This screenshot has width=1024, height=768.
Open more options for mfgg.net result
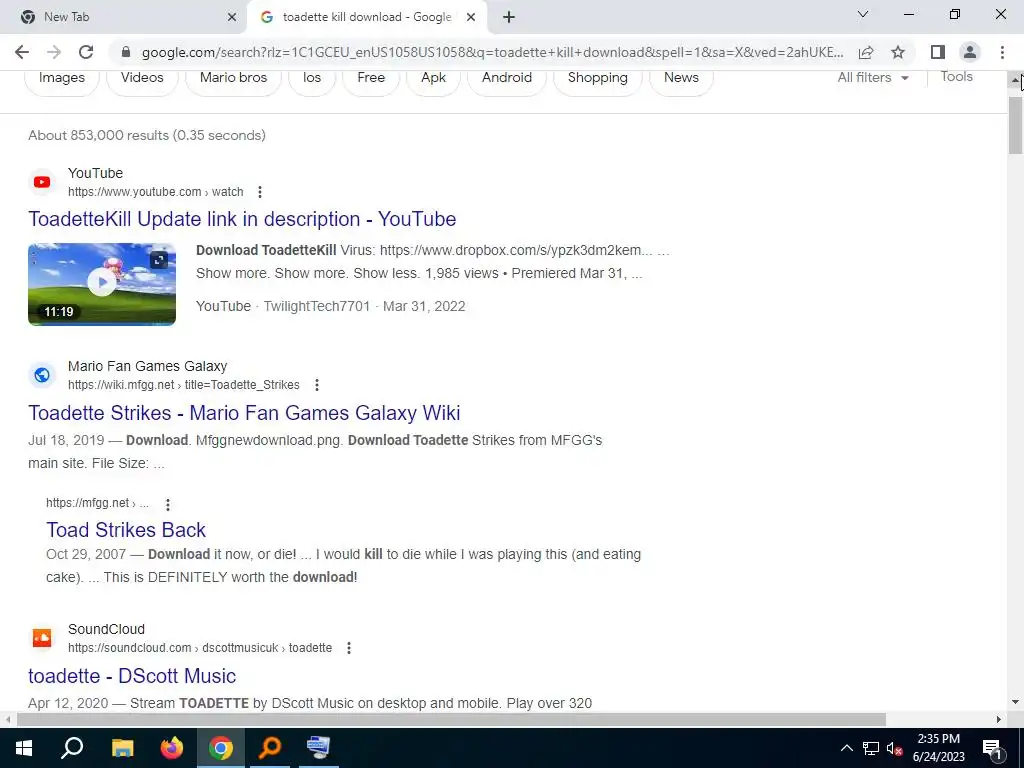[x=168, y=504]
